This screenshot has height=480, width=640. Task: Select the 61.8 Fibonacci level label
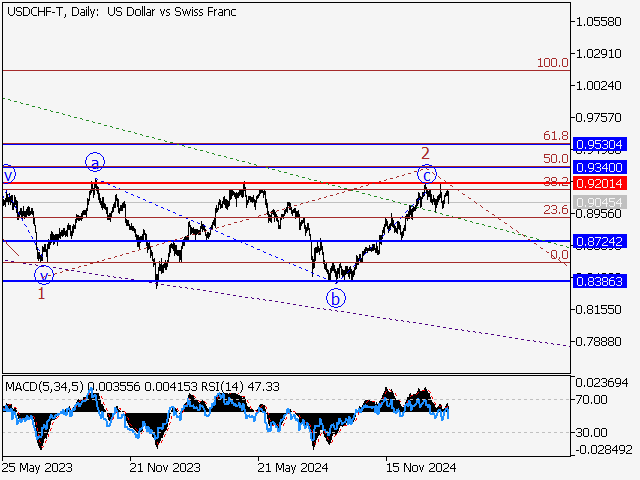coord(555,136)
